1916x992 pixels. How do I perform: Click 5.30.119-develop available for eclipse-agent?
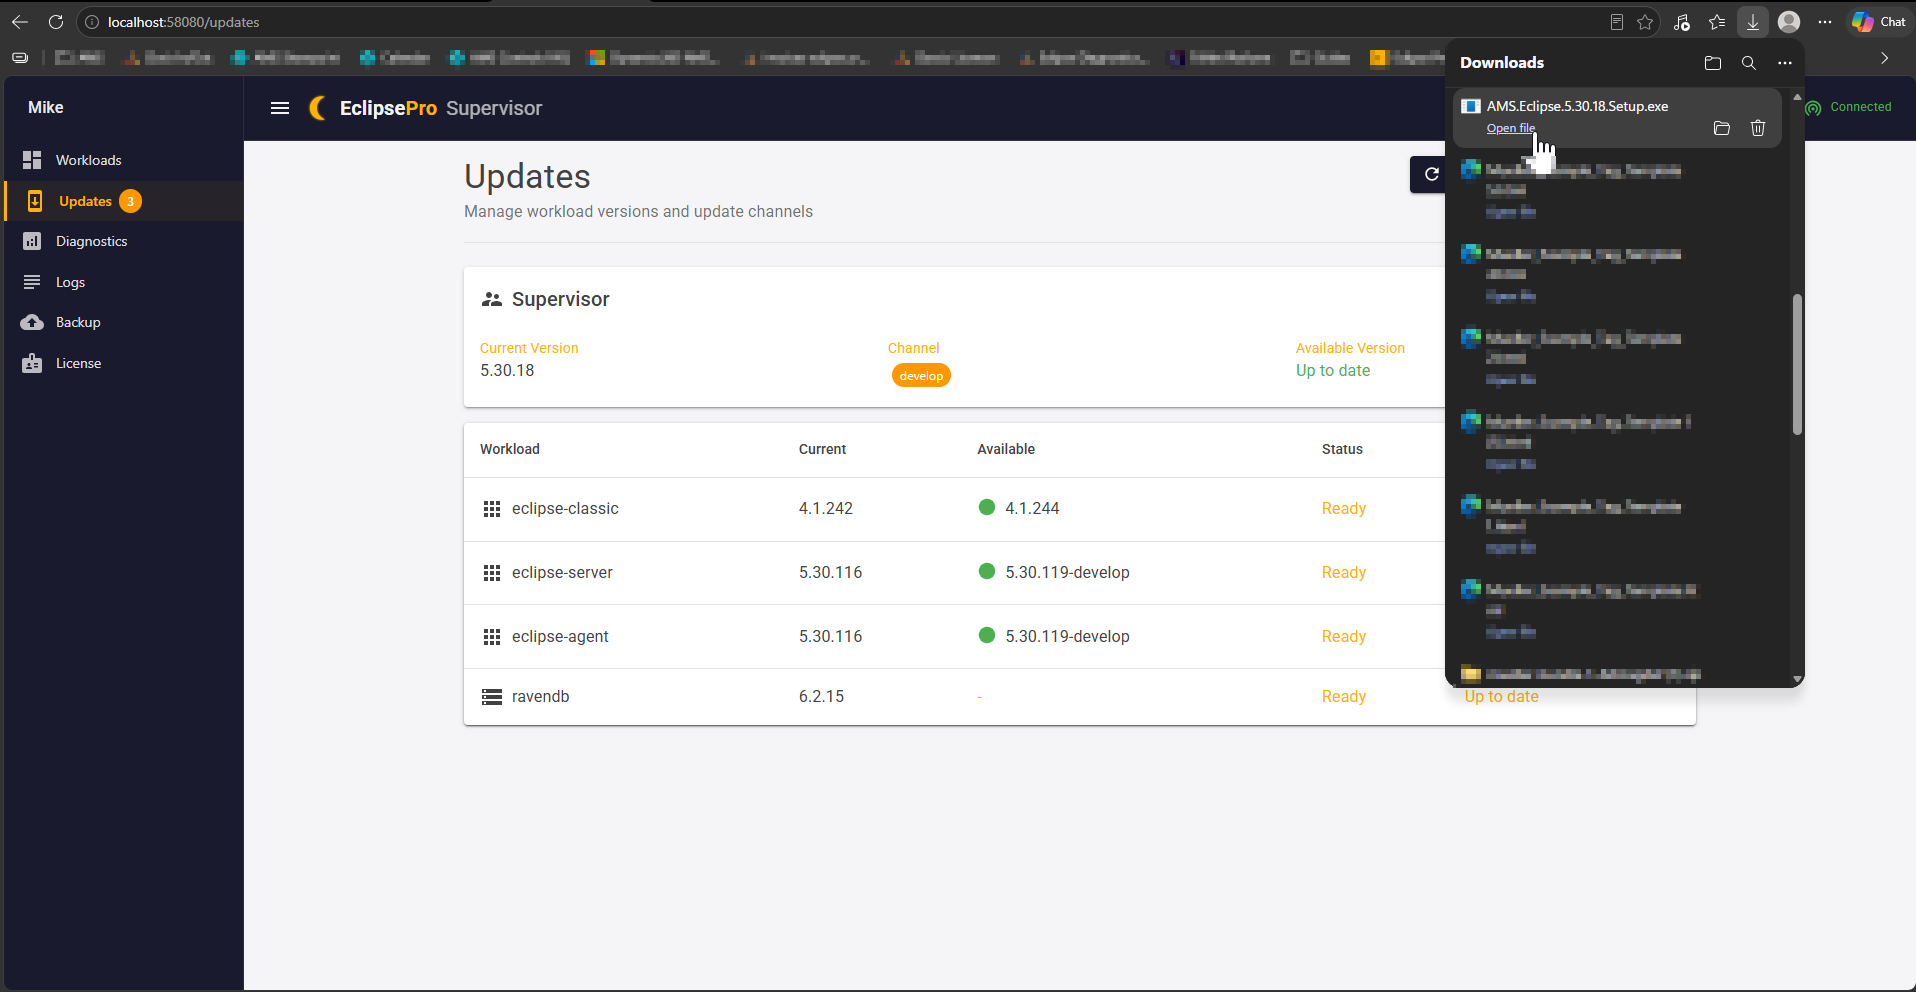1067,636
